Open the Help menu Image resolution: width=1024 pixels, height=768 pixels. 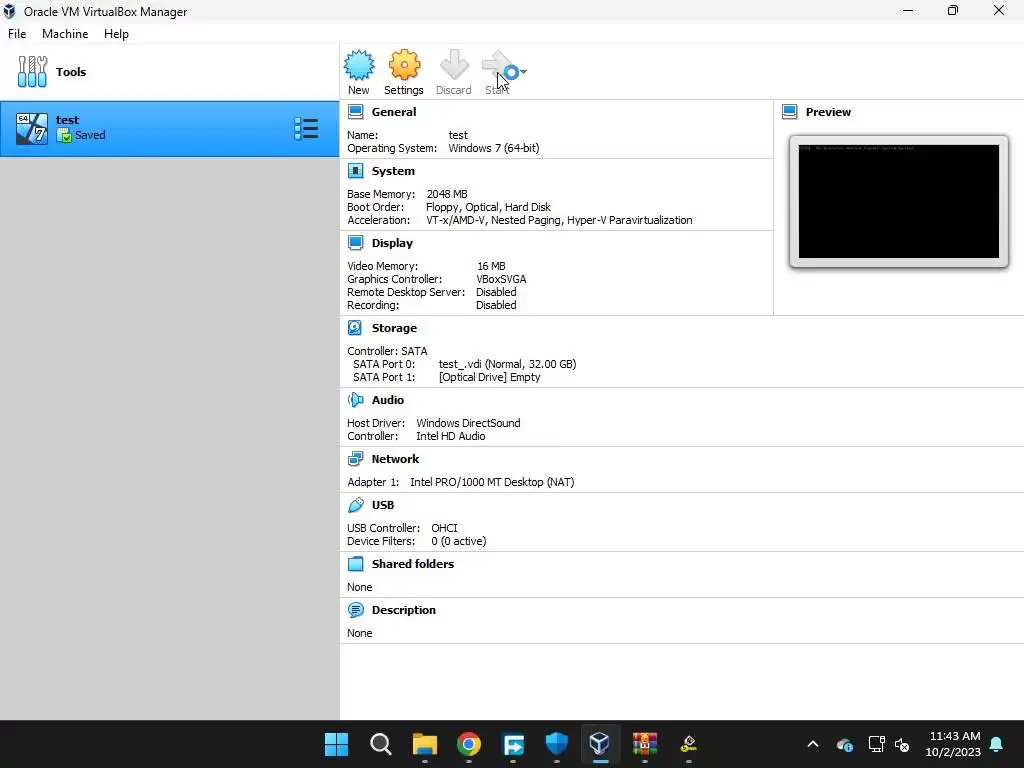[116, 34]
